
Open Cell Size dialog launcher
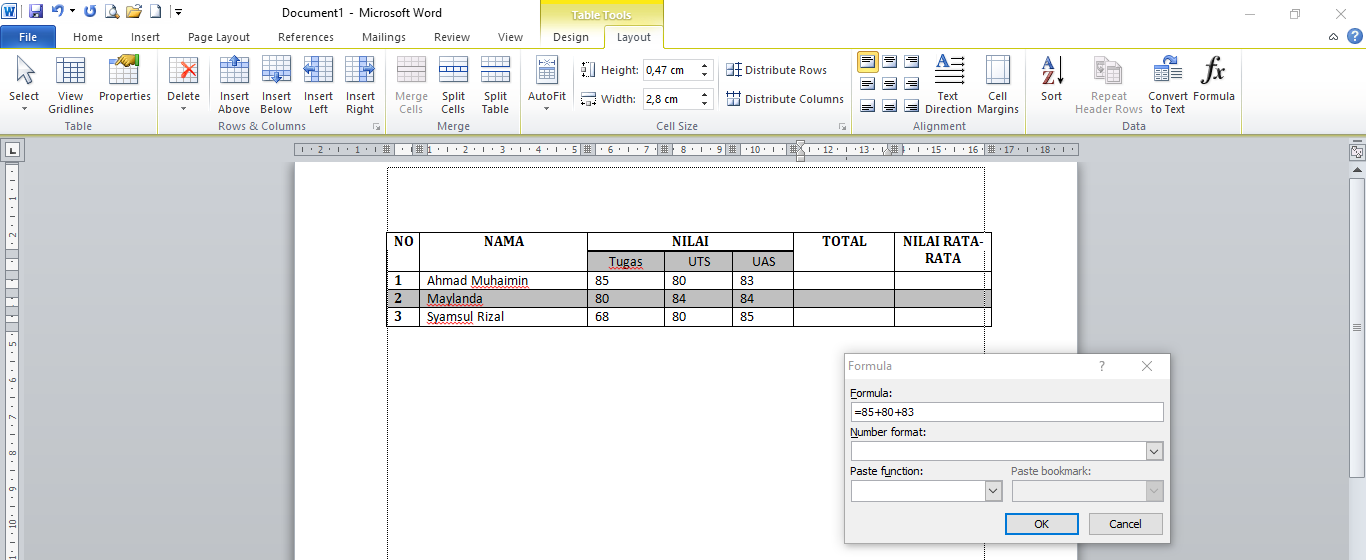click(842, 127)
